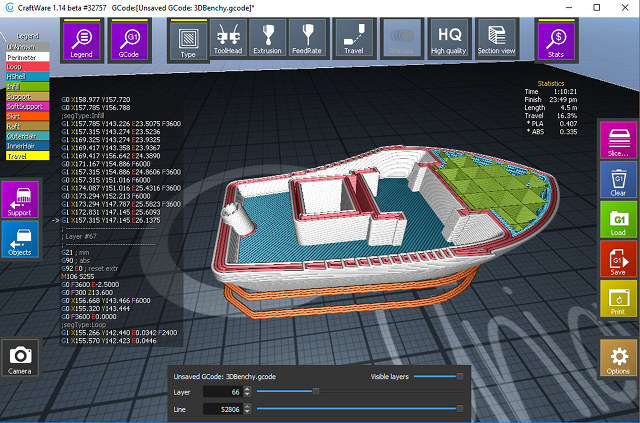Click the Infill legend swatch
The image size is (640, 423).
[28, 87]
